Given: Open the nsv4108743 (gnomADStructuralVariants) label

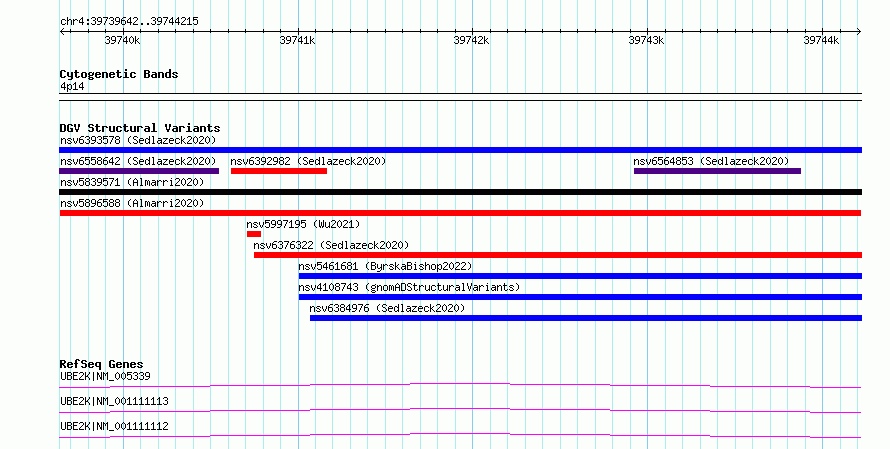Looking at the screenshot, I should [x=409, y=287].
